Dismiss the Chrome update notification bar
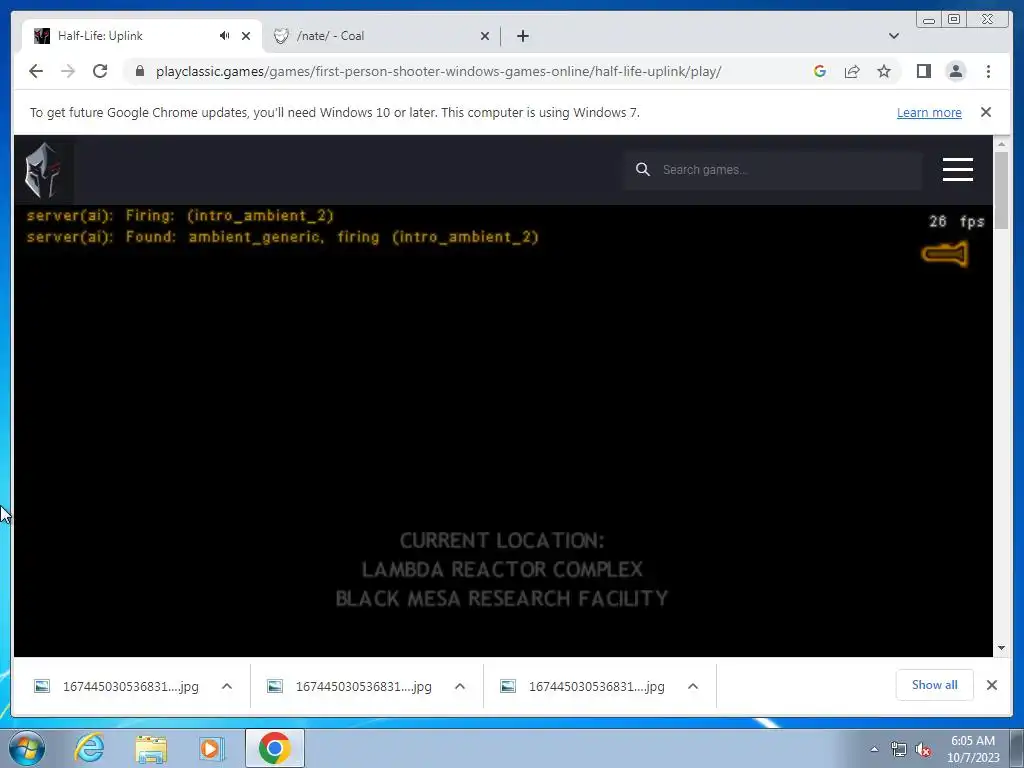1024x768 pixels. coord(986,112)
